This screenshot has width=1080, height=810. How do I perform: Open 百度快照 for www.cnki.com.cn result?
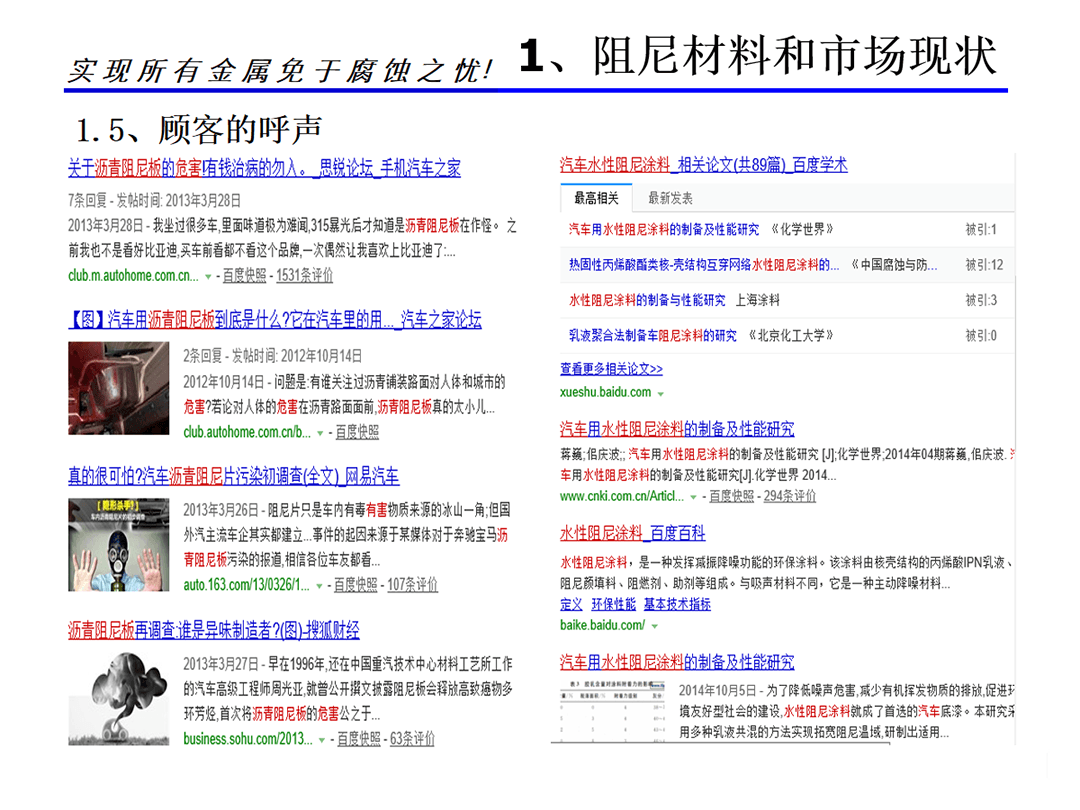point(731,496)
